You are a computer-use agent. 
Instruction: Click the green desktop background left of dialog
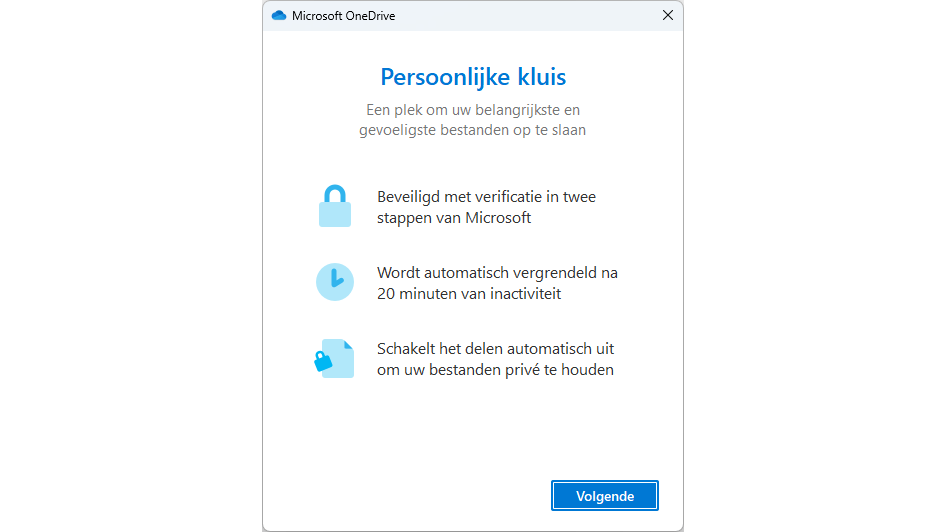point(130,266)
